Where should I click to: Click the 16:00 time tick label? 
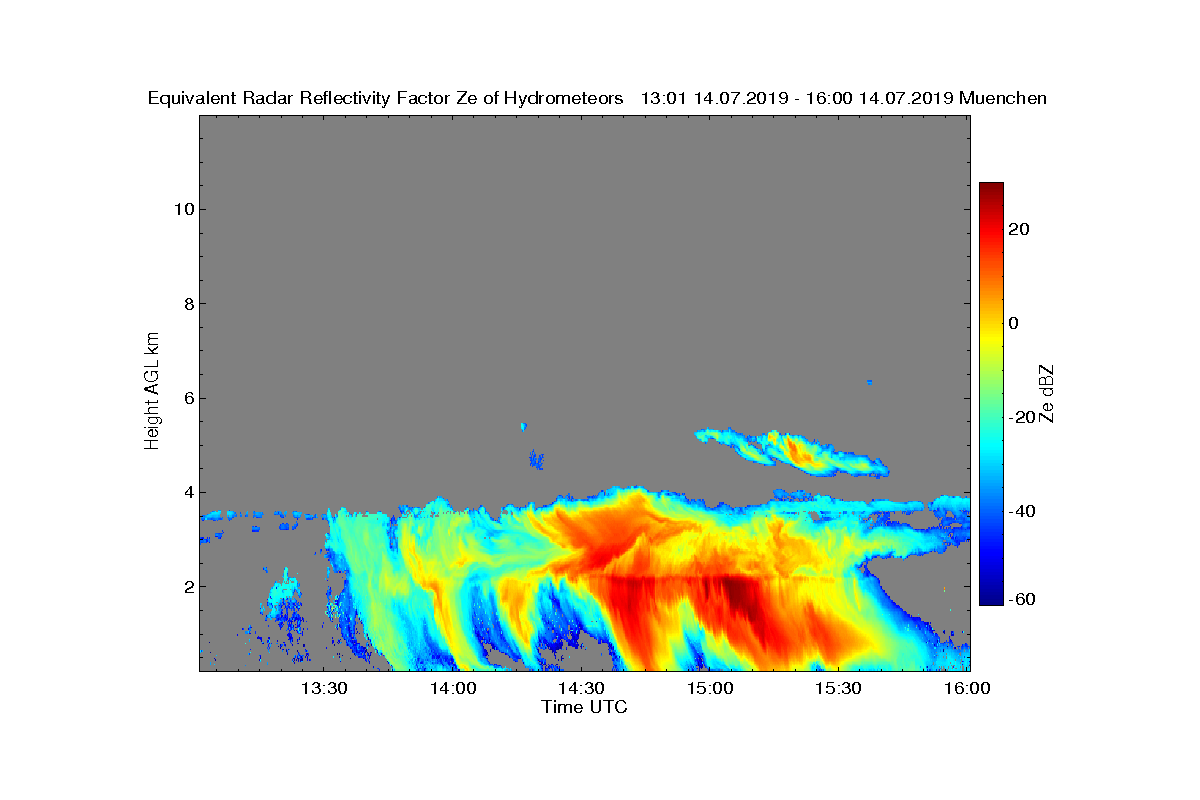point(966,689)
